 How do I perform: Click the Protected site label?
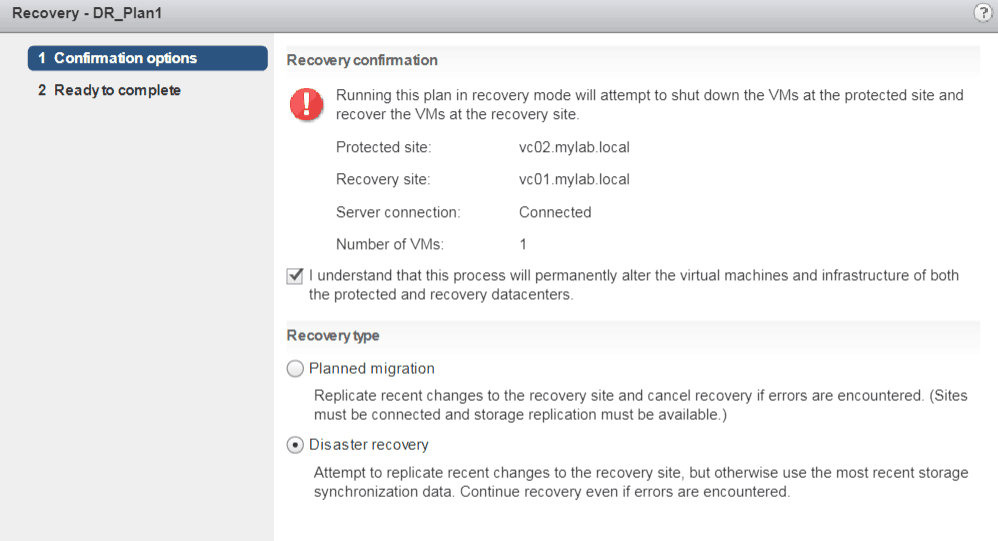pos(383,147)
